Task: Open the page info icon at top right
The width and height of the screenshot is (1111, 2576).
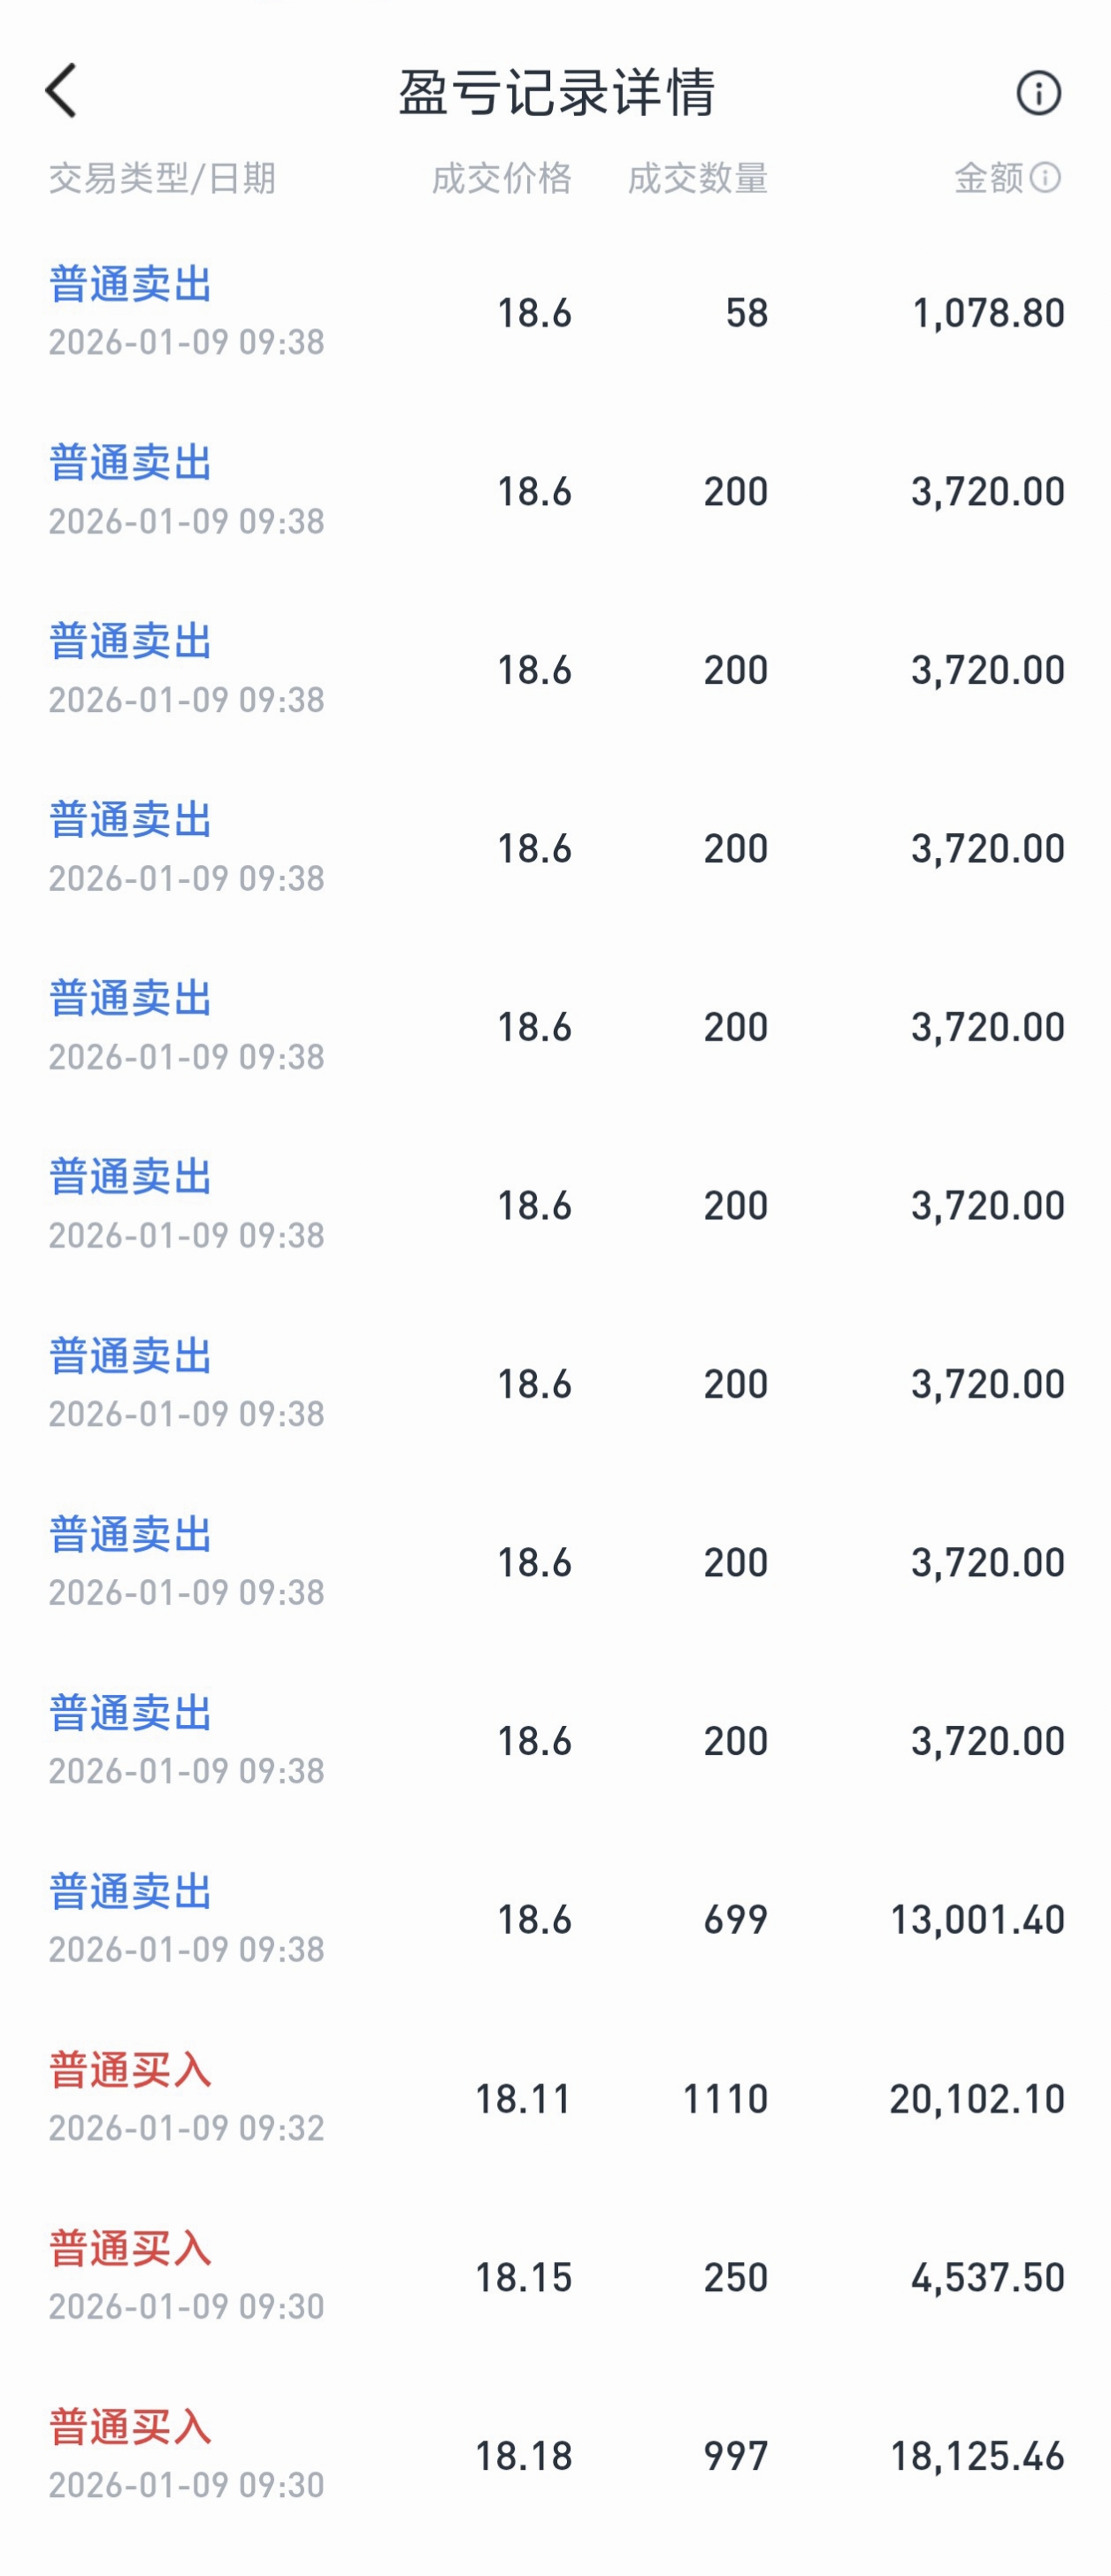Action: pos(1038,93)
